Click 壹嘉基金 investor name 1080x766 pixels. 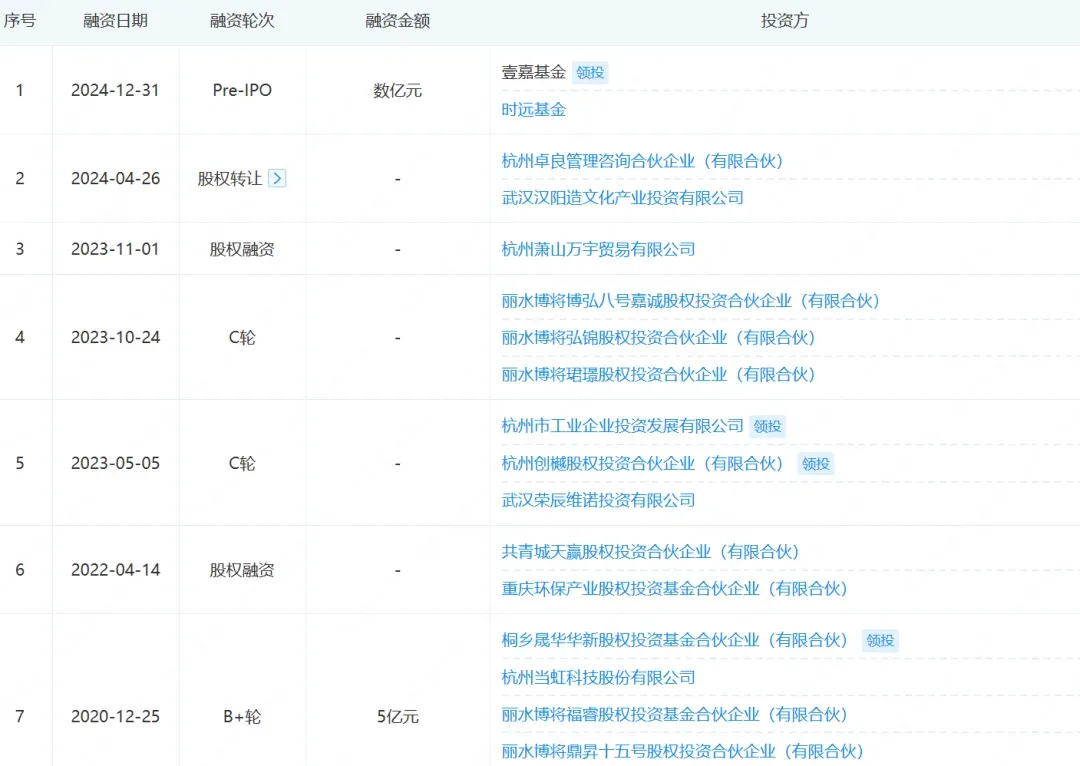pyautogui.click(x=534, y=72)
